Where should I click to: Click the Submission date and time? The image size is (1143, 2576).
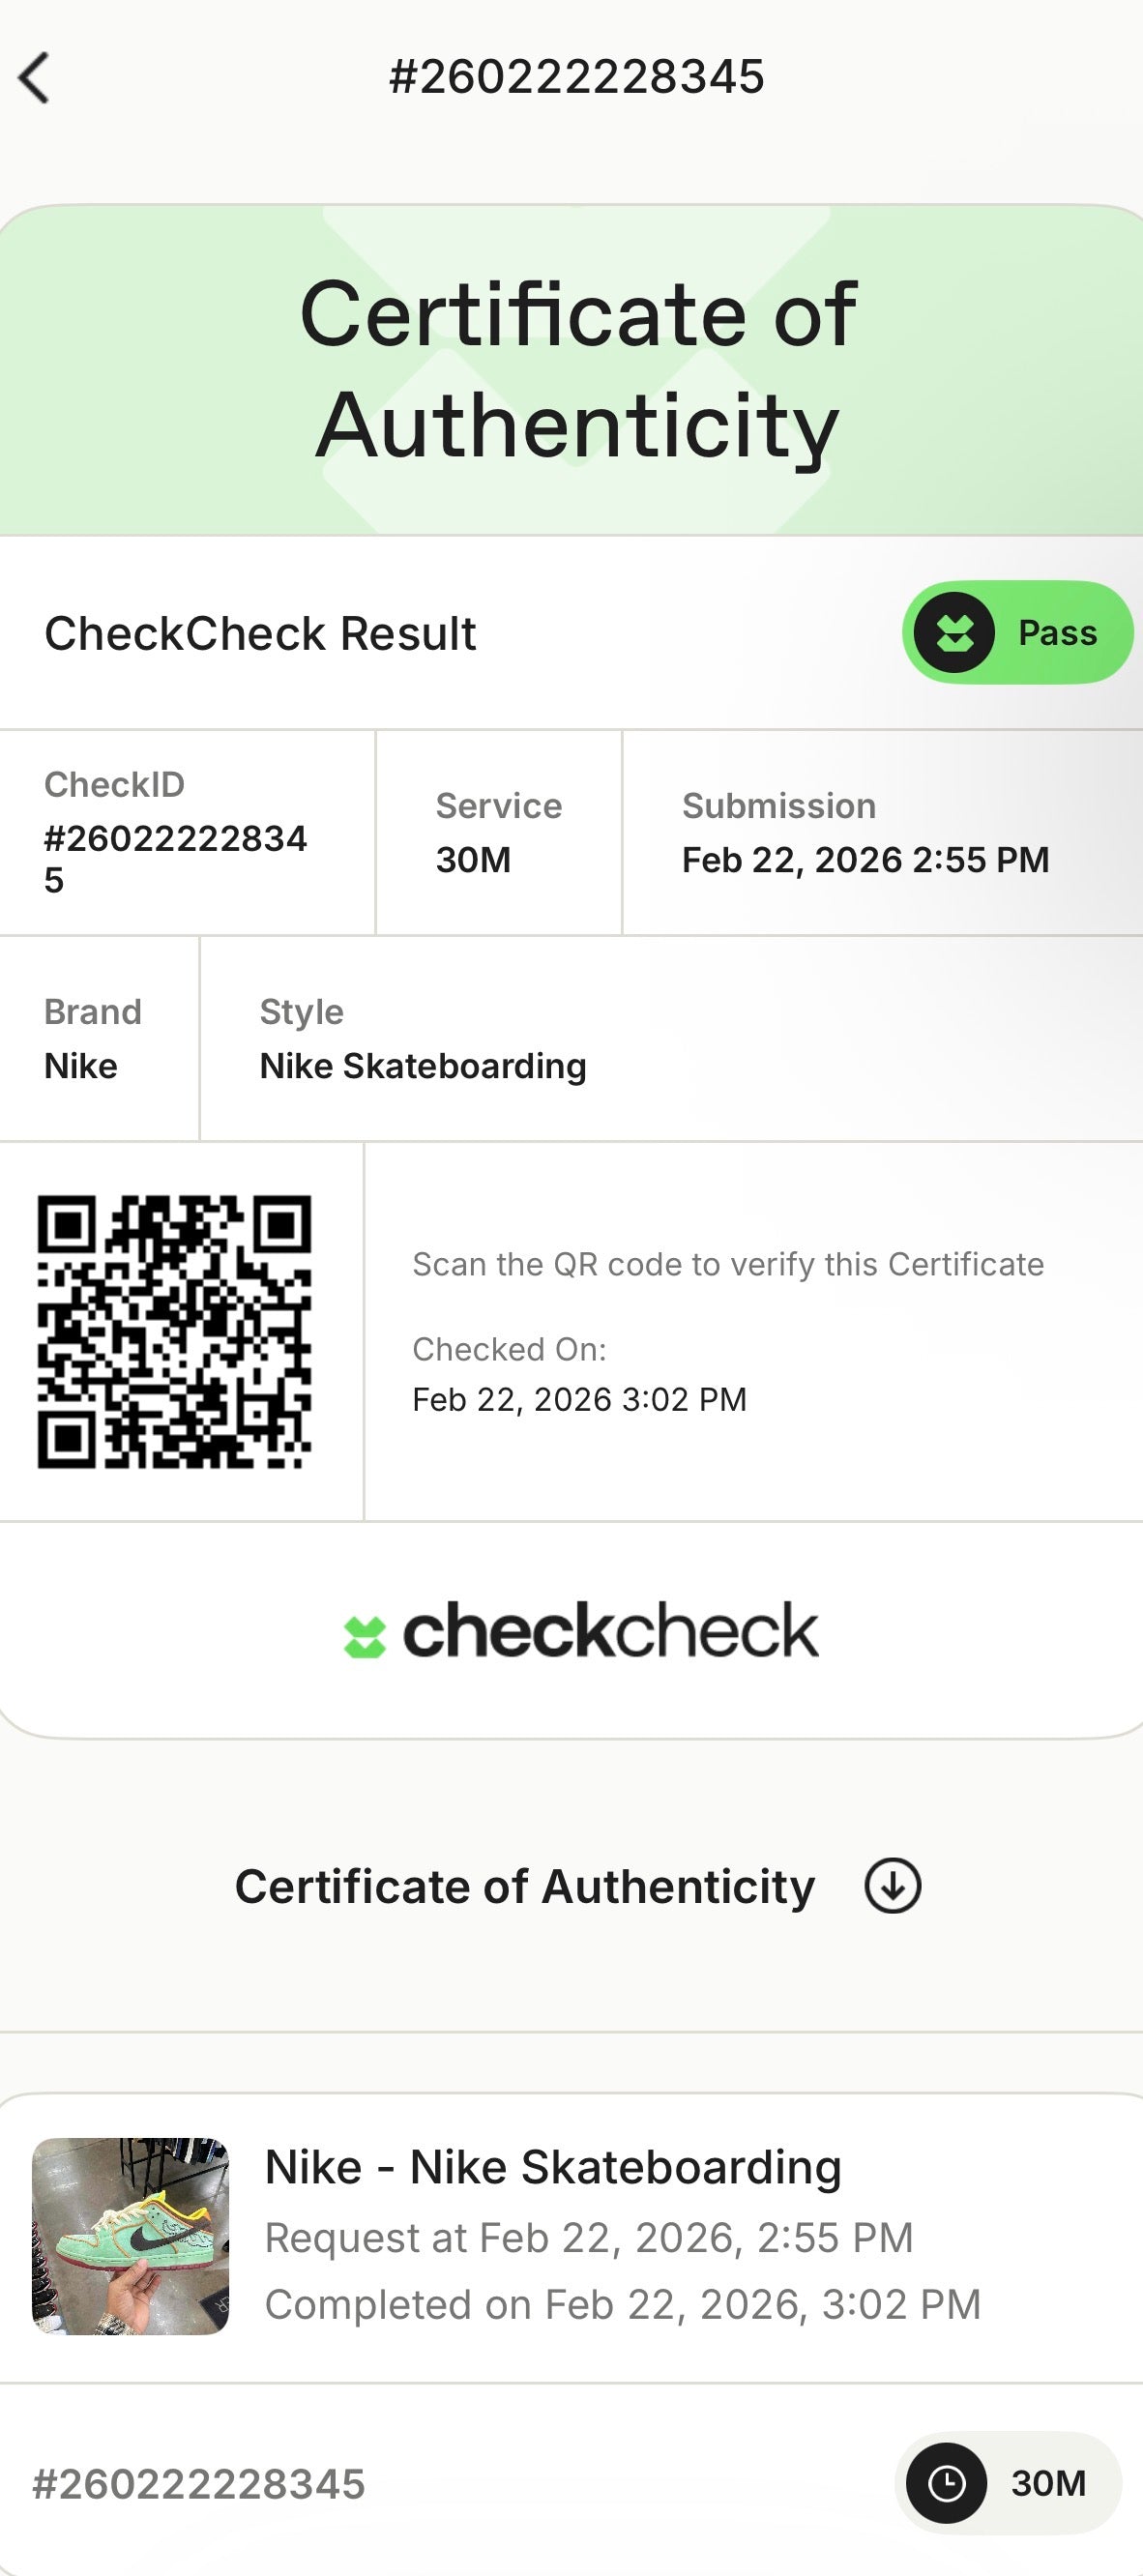865,859
